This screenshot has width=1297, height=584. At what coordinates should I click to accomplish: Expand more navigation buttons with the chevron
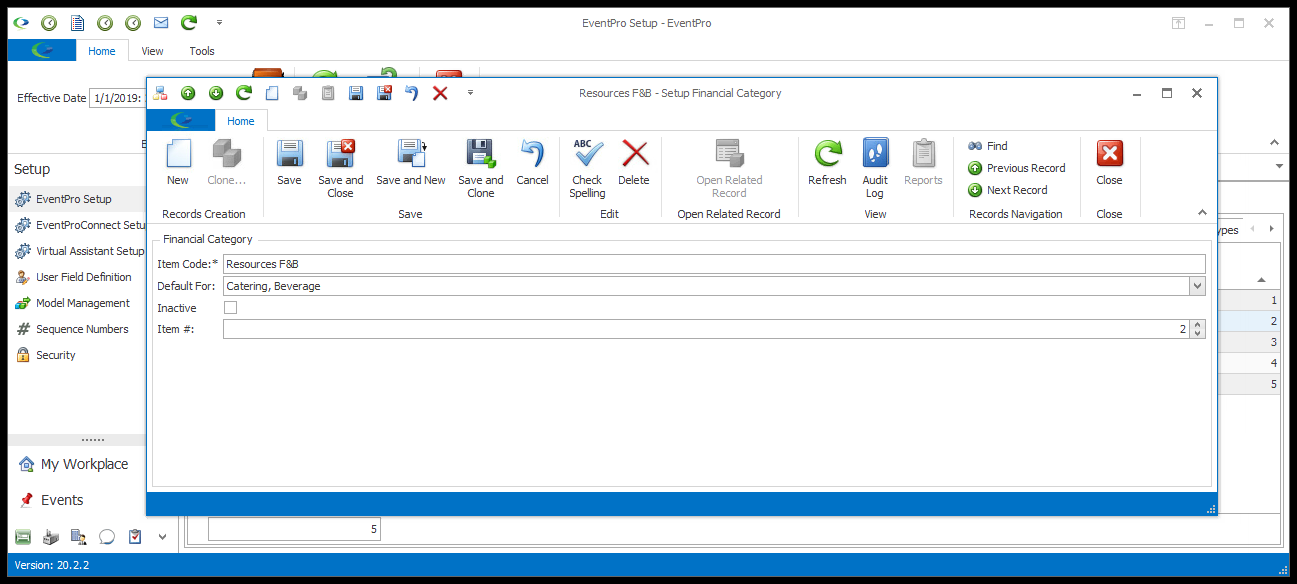tap(163, 537)
